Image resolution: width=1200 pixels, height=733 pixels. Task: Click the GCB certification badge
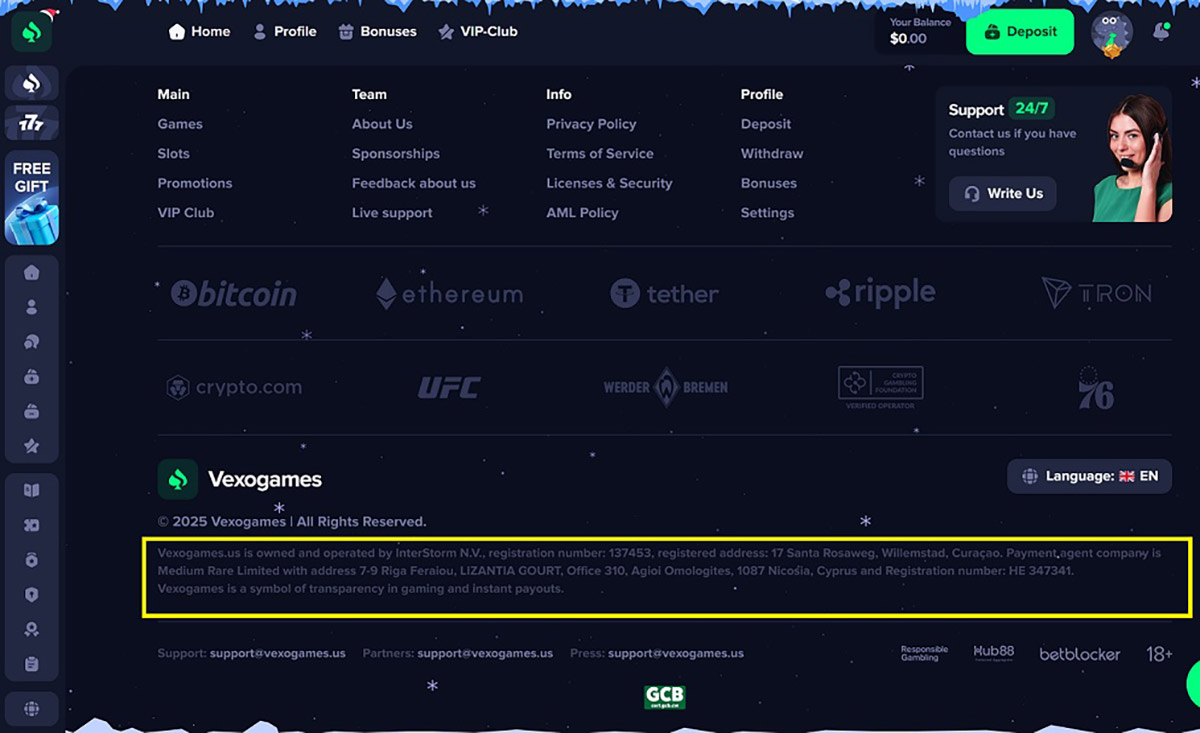(x=665, y=697)
